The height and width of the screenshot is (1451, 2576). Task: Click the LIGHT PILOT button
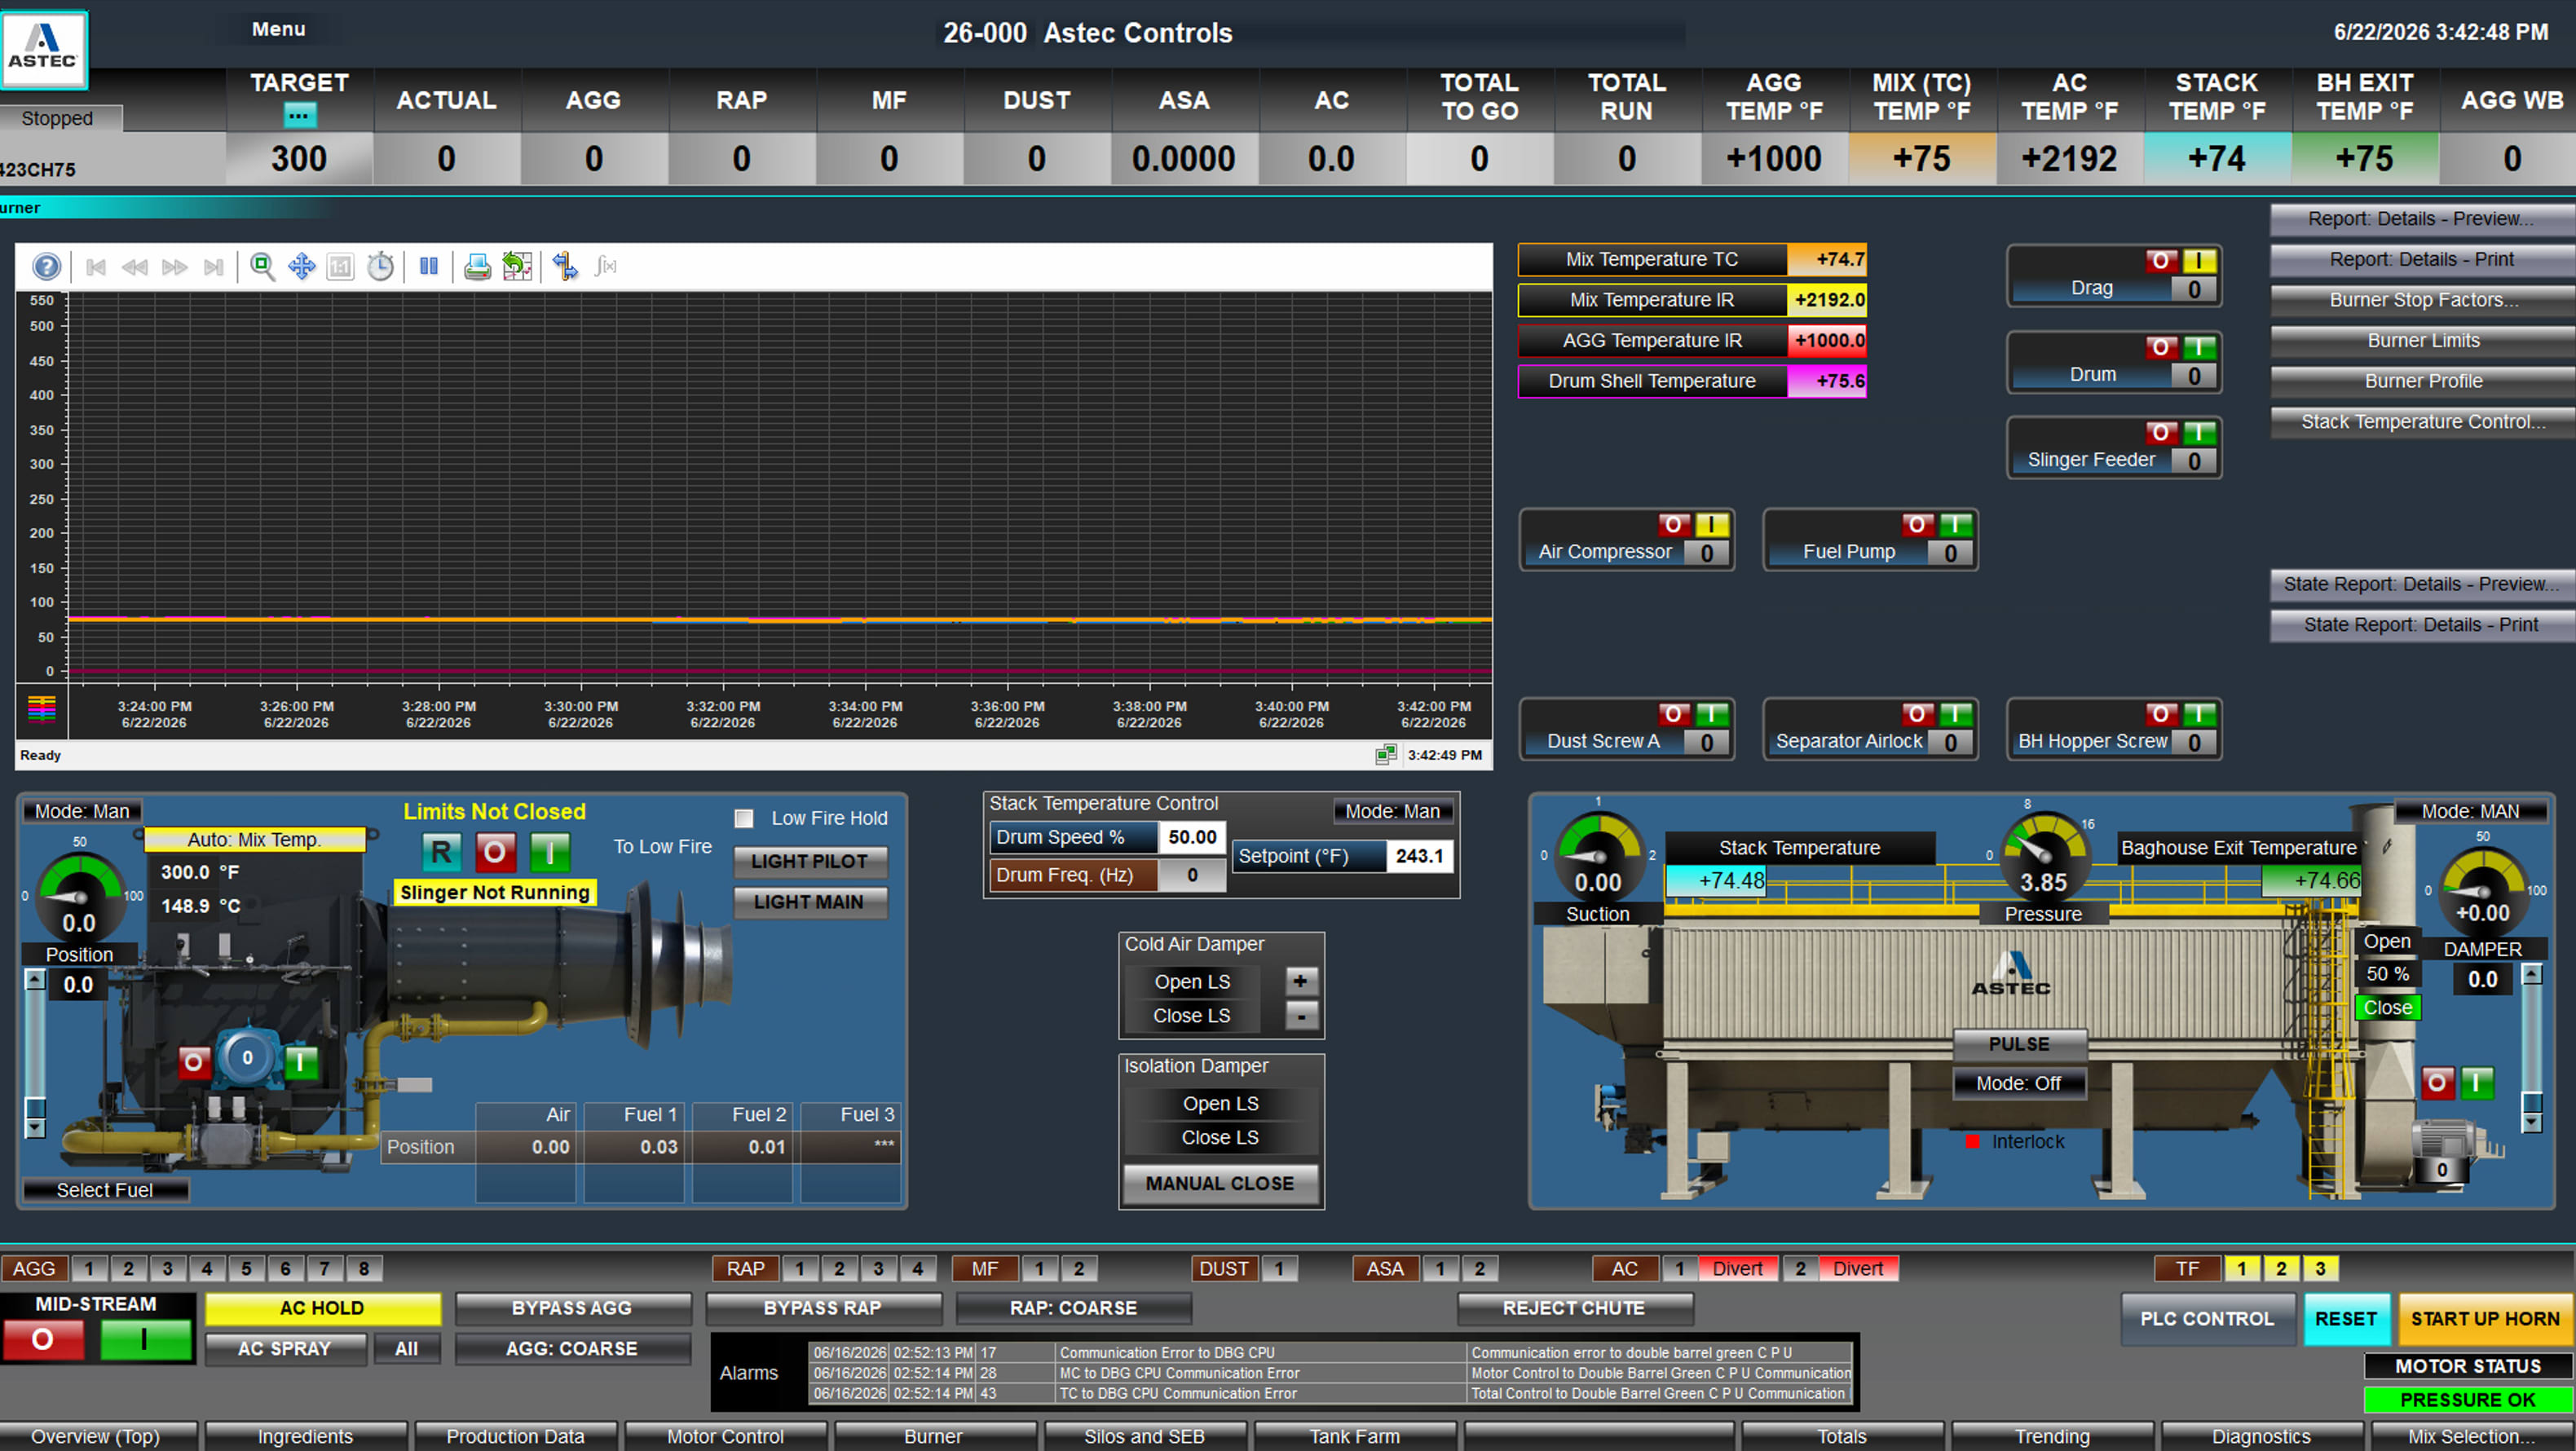pos(810,861)
